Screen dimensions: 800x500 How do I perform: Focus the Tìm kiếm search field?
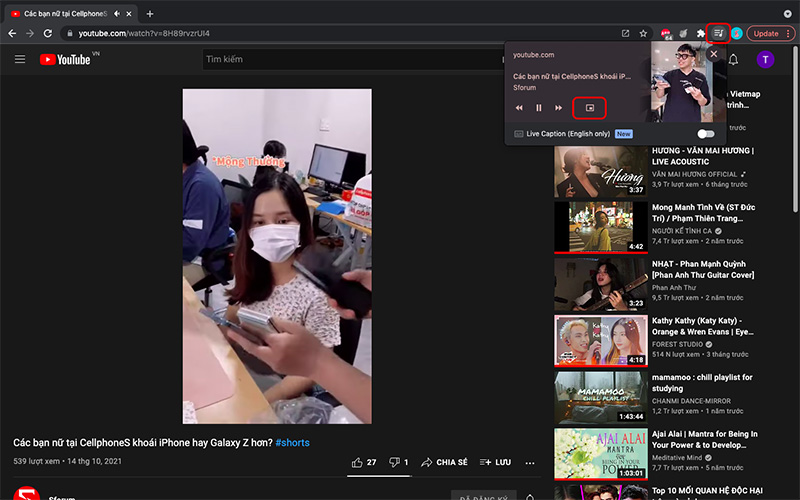tap(352, 59)
